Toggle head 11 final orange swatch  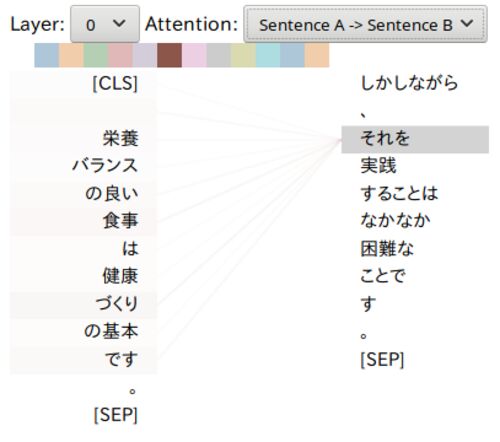[317, 55]
